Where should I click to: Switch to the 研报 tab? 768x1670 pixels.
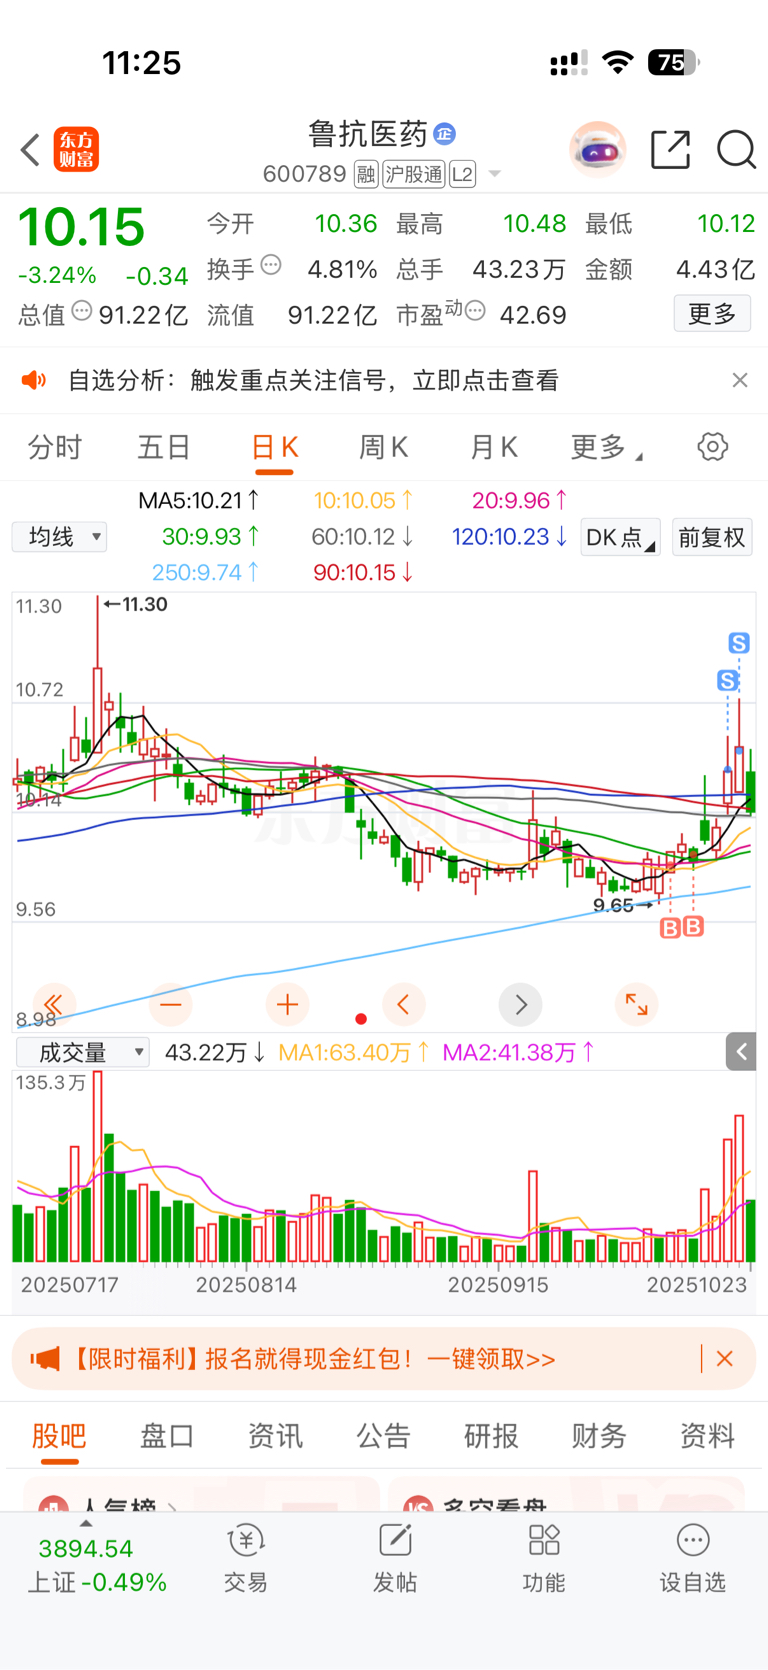pos(491,1436)
